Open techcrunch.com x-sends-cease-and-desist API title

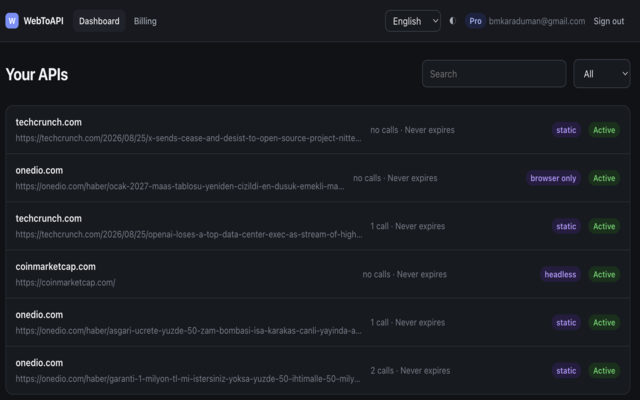point(49,122)
